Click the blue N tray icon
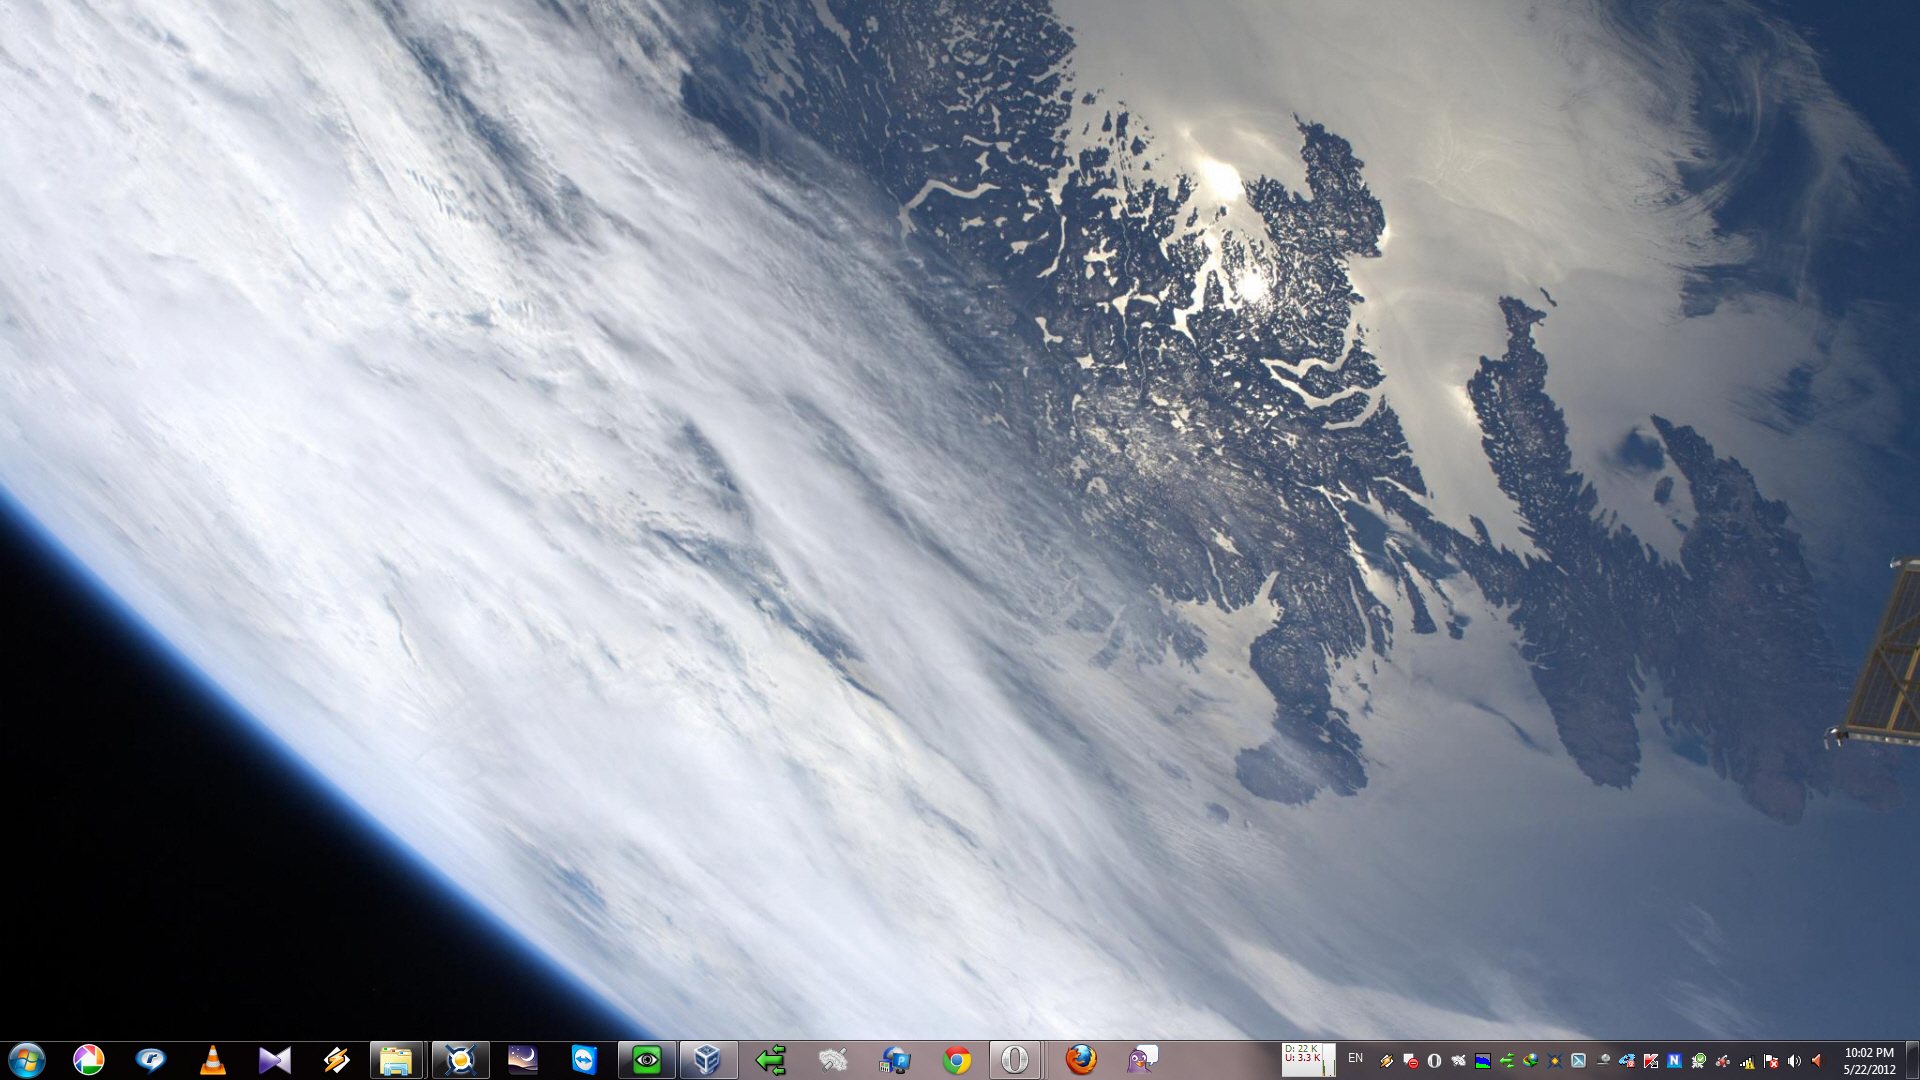 click(x=1674, y=1061)
